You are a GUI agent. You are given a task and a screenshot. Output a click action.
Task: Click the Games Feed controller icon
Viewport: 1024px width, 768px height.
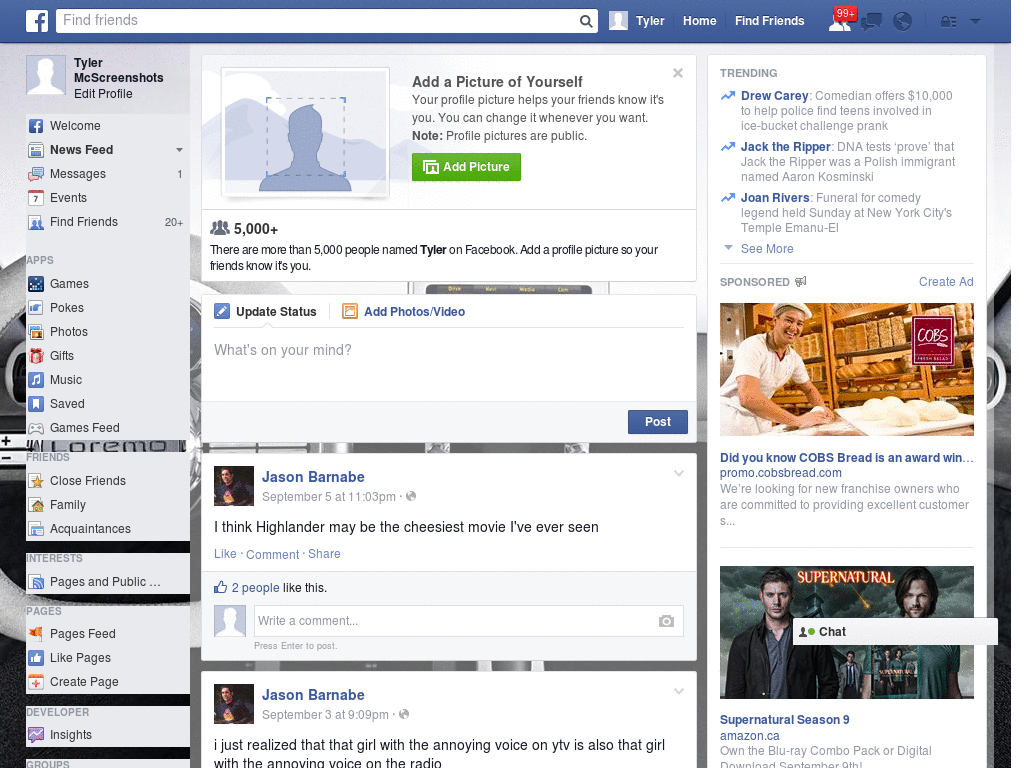(x=36, y=428)
